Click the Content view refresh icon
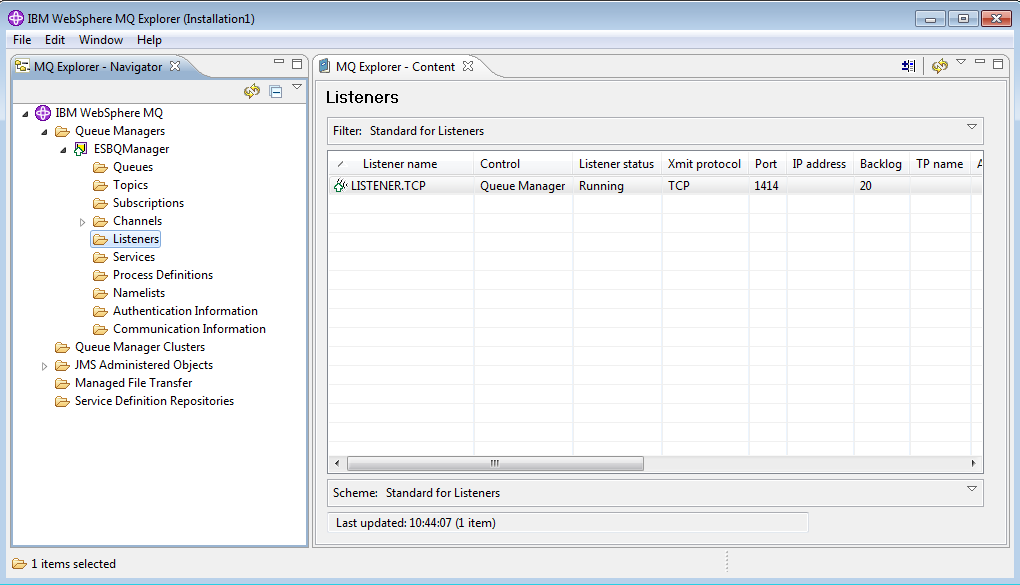The width and height of the screenshot is (1020, 585). 939,66
